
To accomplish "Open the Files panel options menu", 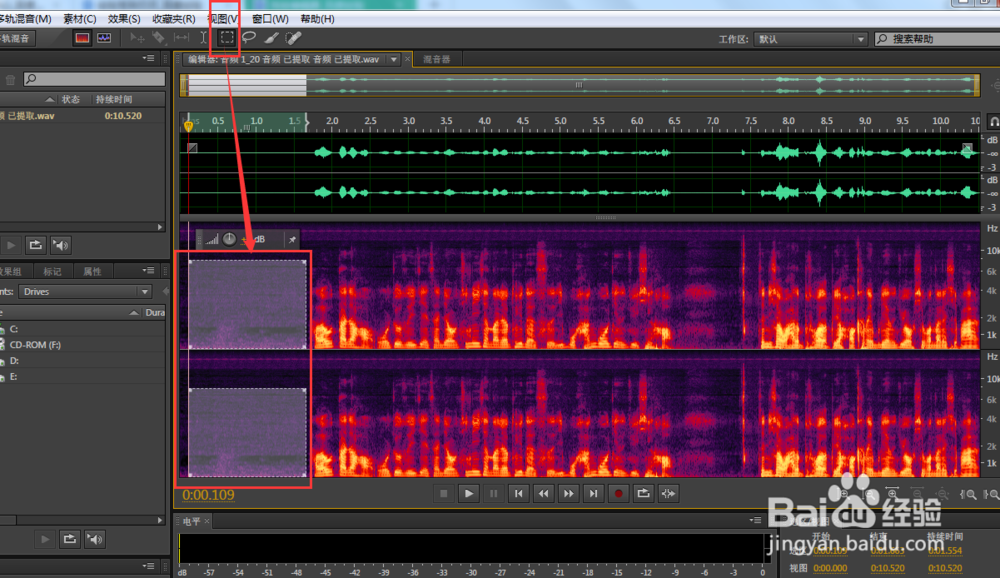I will tap(149, 58).
